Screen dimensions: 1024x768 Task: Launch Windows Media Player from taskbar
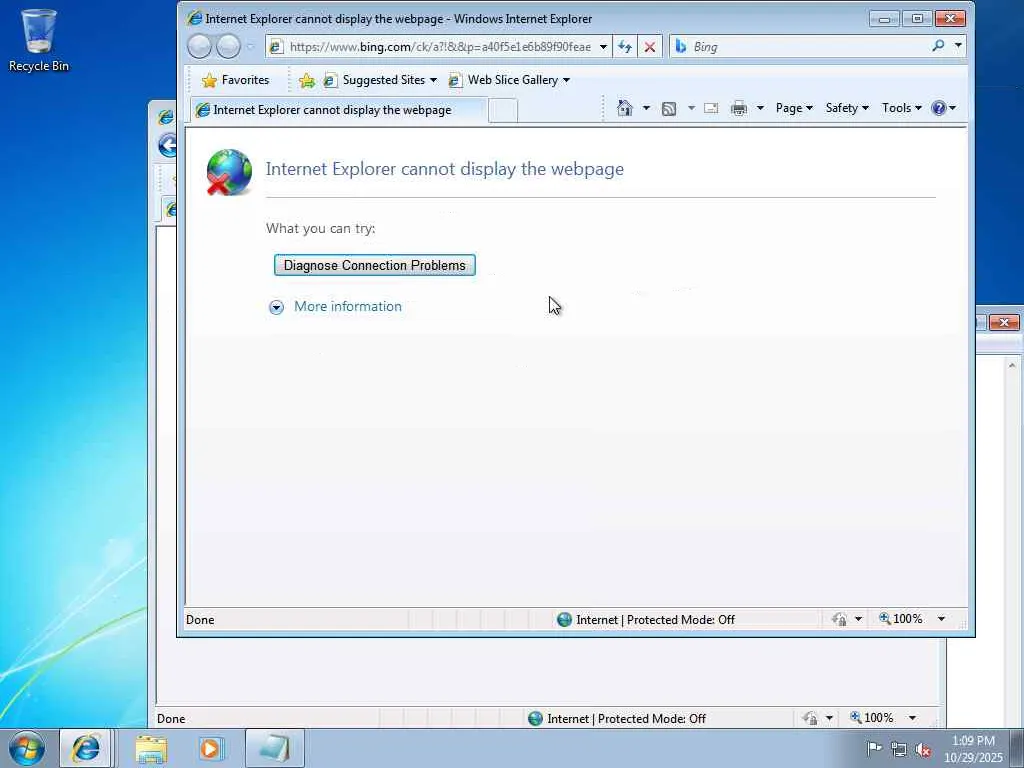pos(210,748)
